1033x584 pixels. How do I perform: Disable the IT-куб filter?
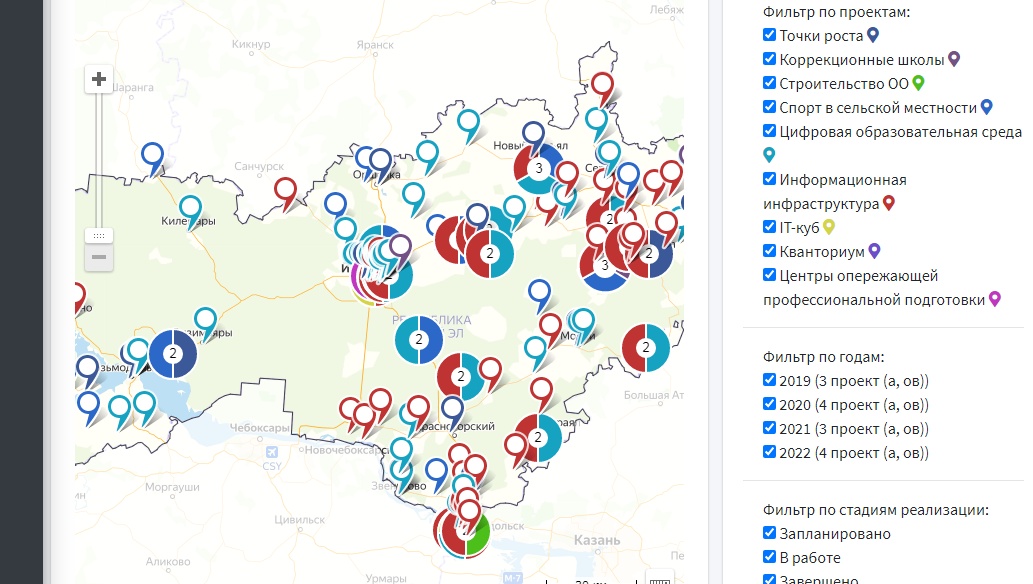pos(769,227)
